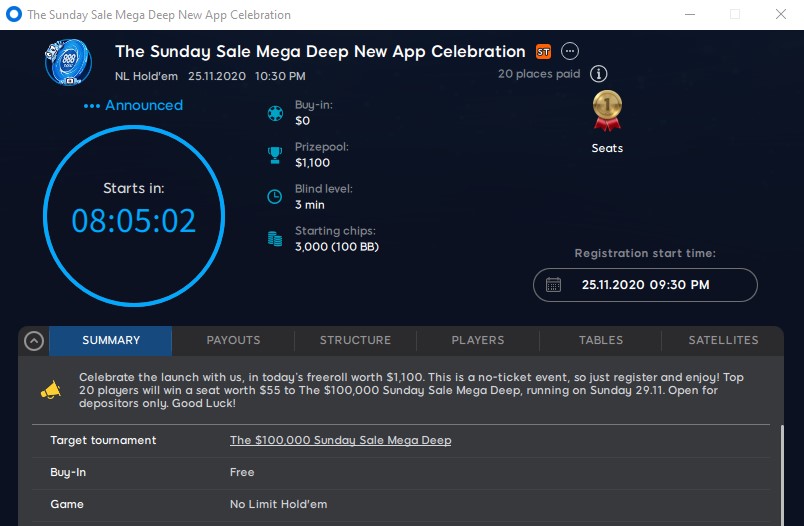
Task: Click the megaphone announcement icon
Action: point(50,390)
